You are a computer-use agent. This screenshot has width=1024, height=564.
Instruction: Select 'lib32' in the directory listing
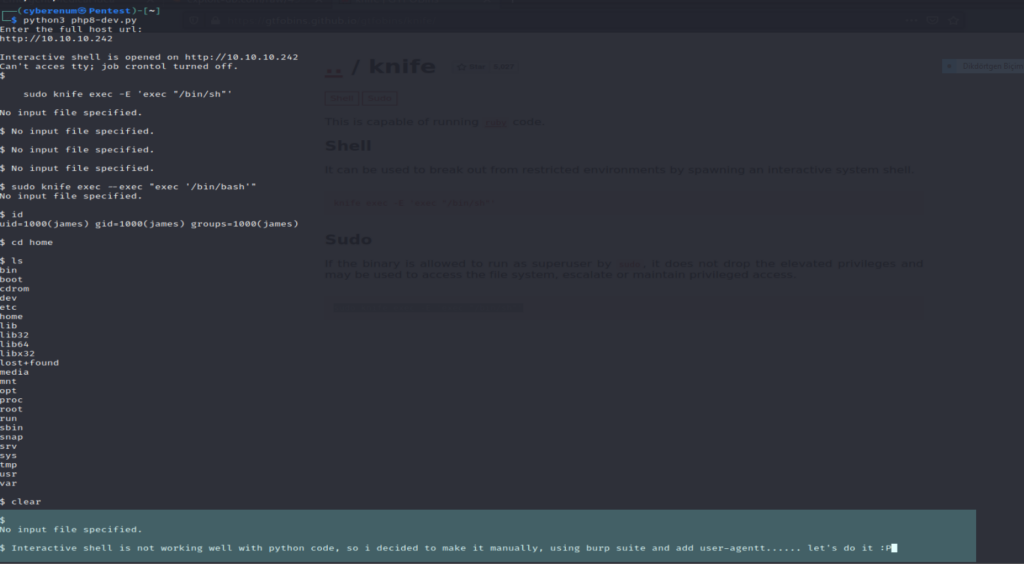14,335
